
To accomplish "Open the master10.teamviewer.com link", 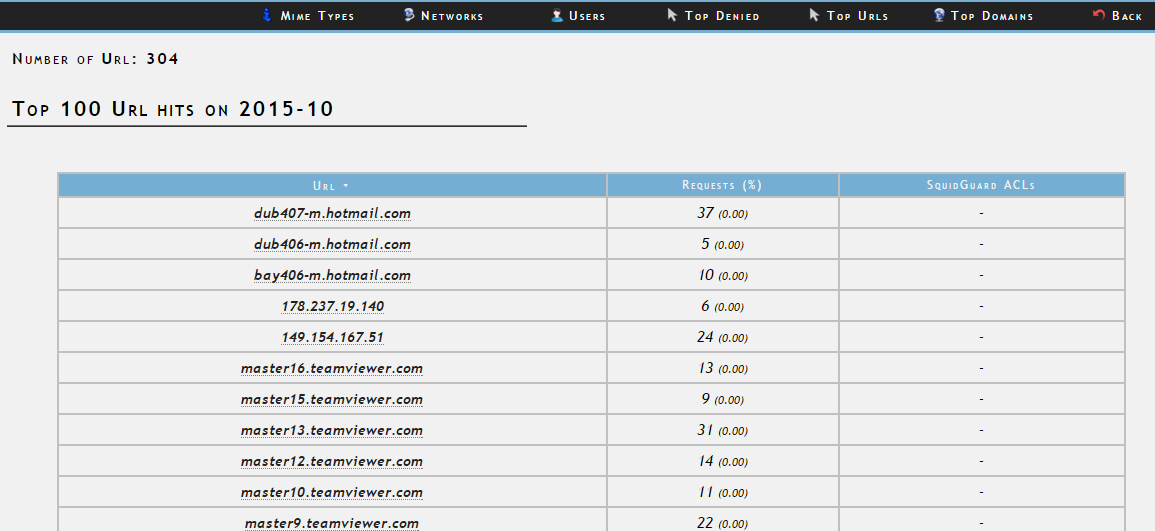I will coord(331,492).
